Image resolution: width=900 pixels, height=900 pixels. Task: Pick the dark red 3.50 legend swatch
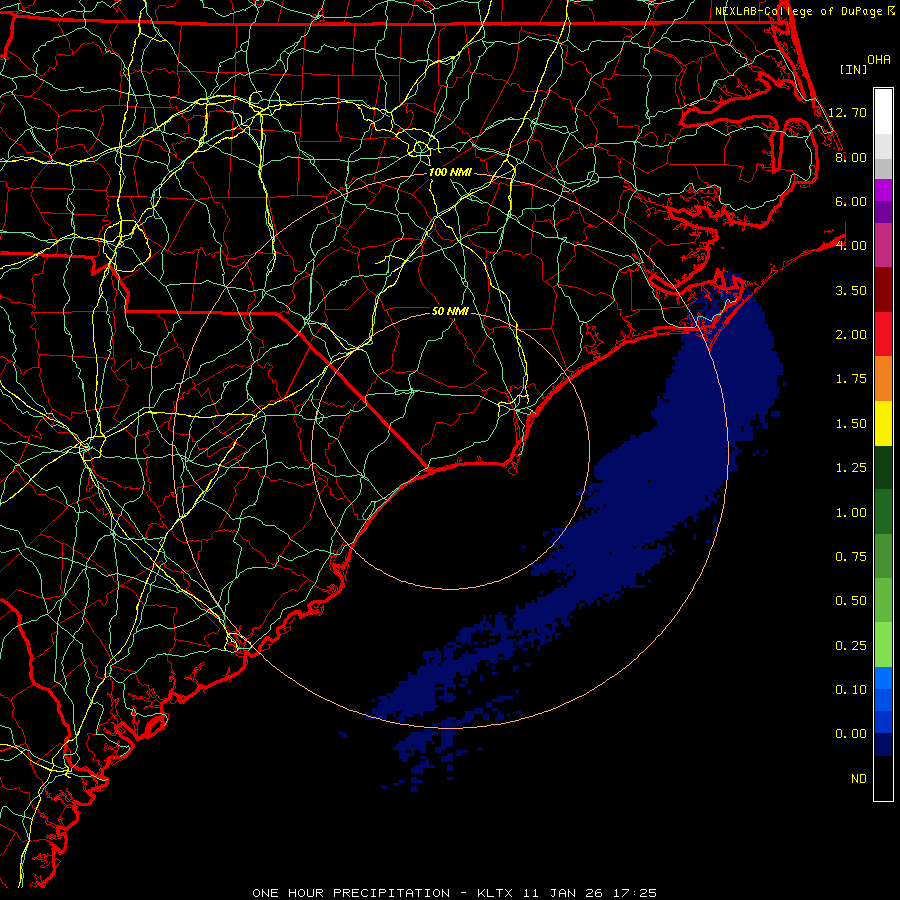[x=883, y=290]
